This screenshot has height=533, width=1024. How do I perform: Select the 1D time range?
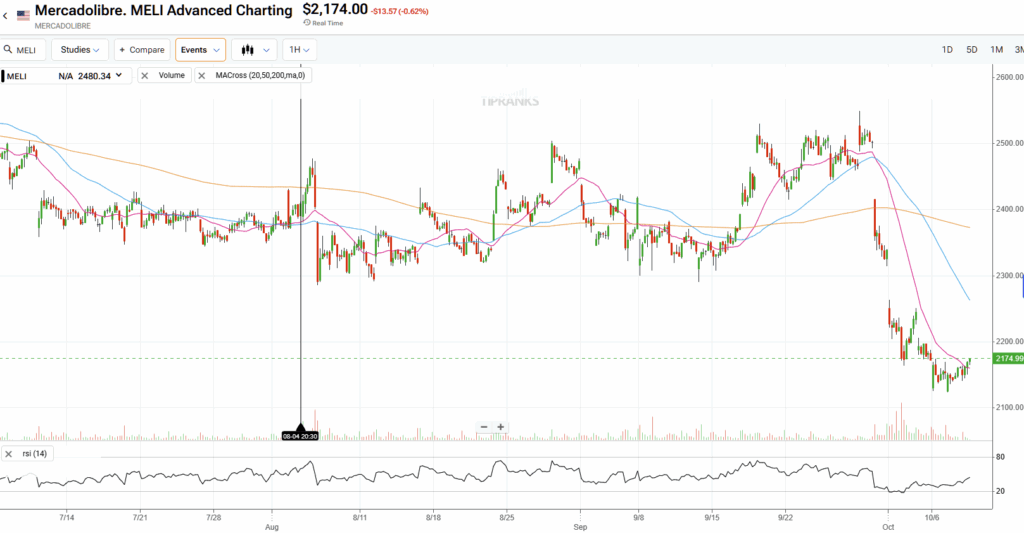pyautogui.click(x=947, y=50)
